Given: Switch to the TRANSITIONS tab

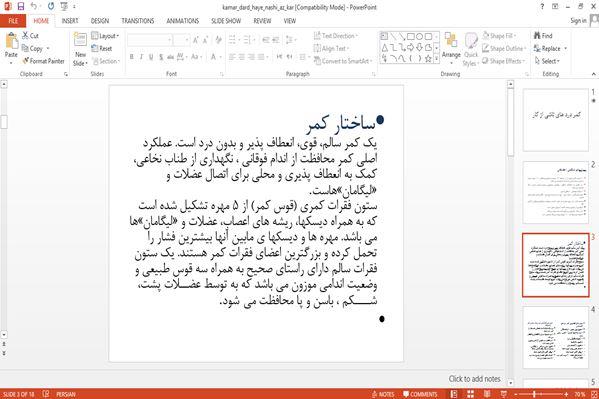Looking at the screenshot, I should tap(138, 21).
